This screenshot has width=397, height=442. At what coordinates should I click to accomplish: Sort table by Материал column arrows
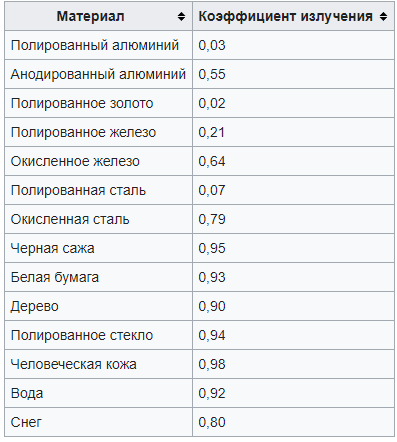tap(181, 16)
